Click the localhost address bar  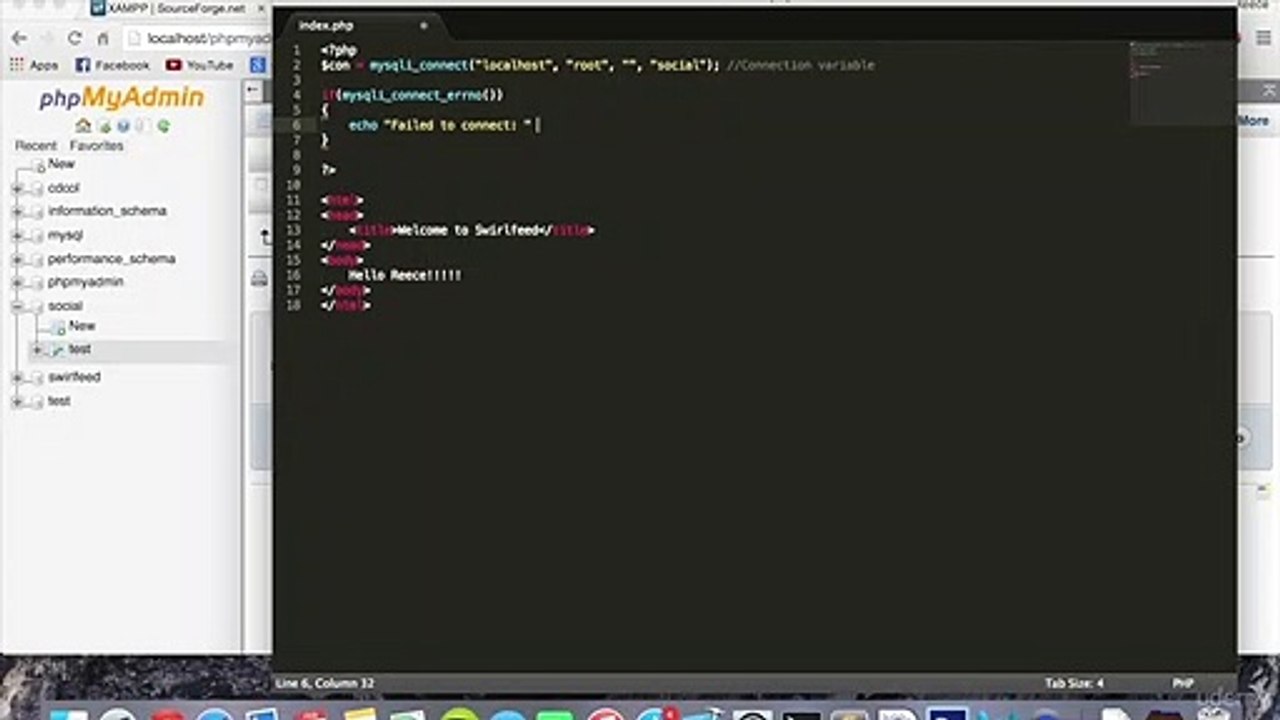[198, 38]
